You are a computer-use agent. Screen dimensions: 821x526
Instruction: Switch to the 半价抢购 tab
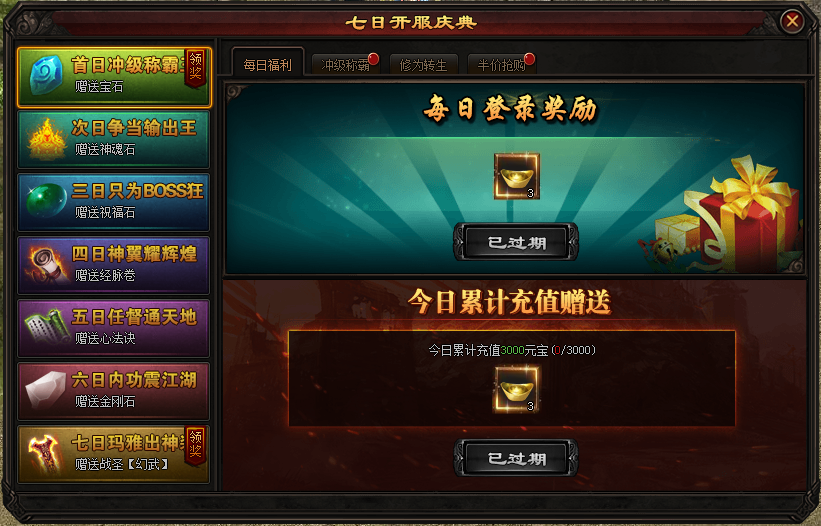[x=501, y=65]
